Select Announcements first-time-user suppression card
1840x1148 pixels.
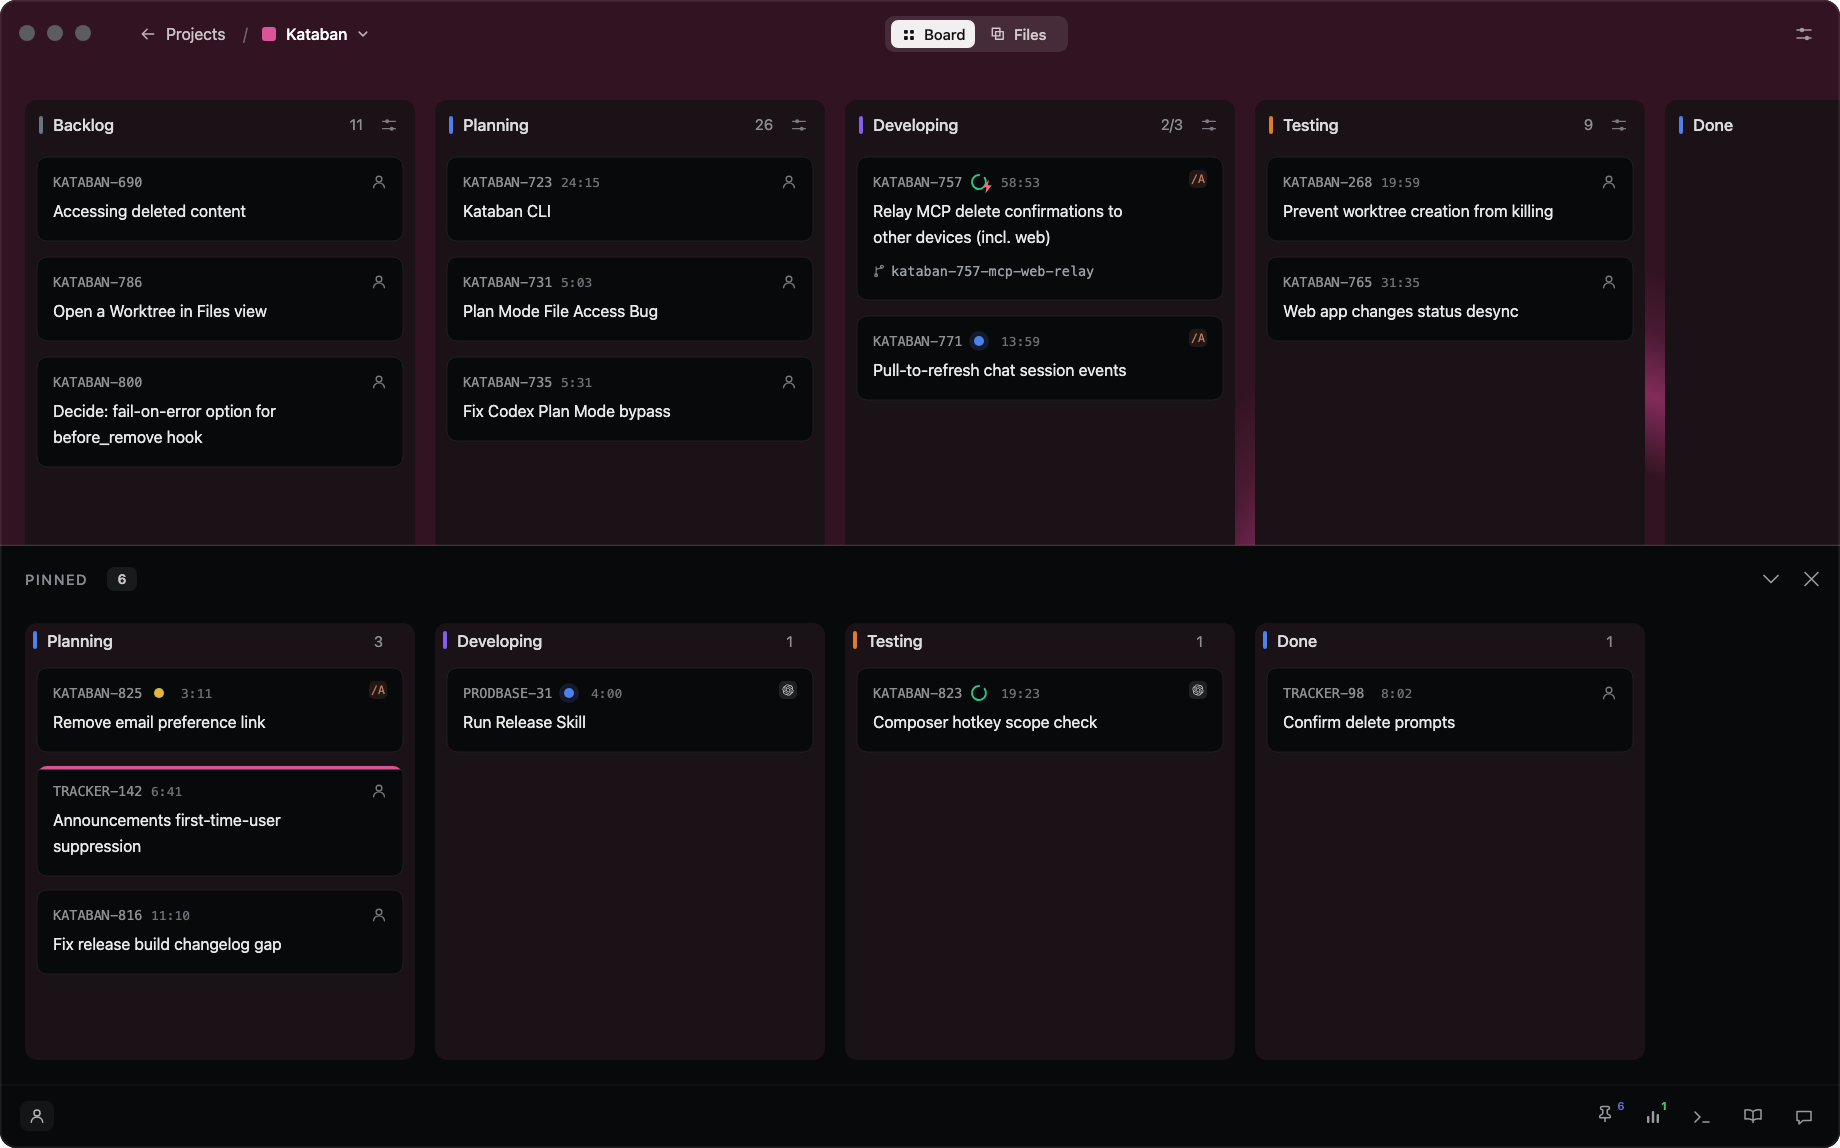coord(220,820)
